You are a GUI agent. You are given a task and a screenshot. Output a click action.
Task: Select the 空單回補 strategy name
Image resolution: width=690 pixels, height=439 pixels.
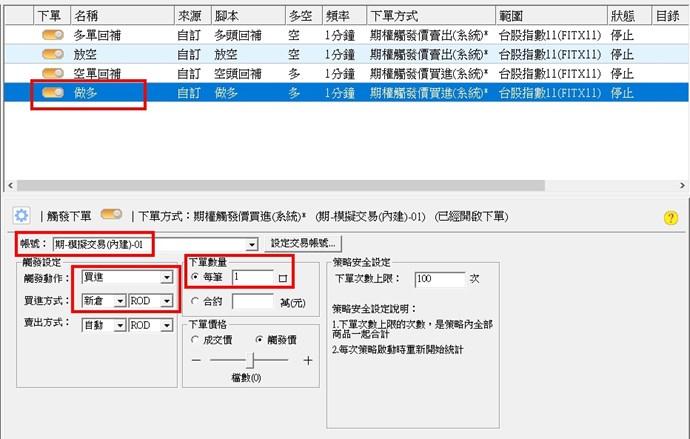click(97, 73)
